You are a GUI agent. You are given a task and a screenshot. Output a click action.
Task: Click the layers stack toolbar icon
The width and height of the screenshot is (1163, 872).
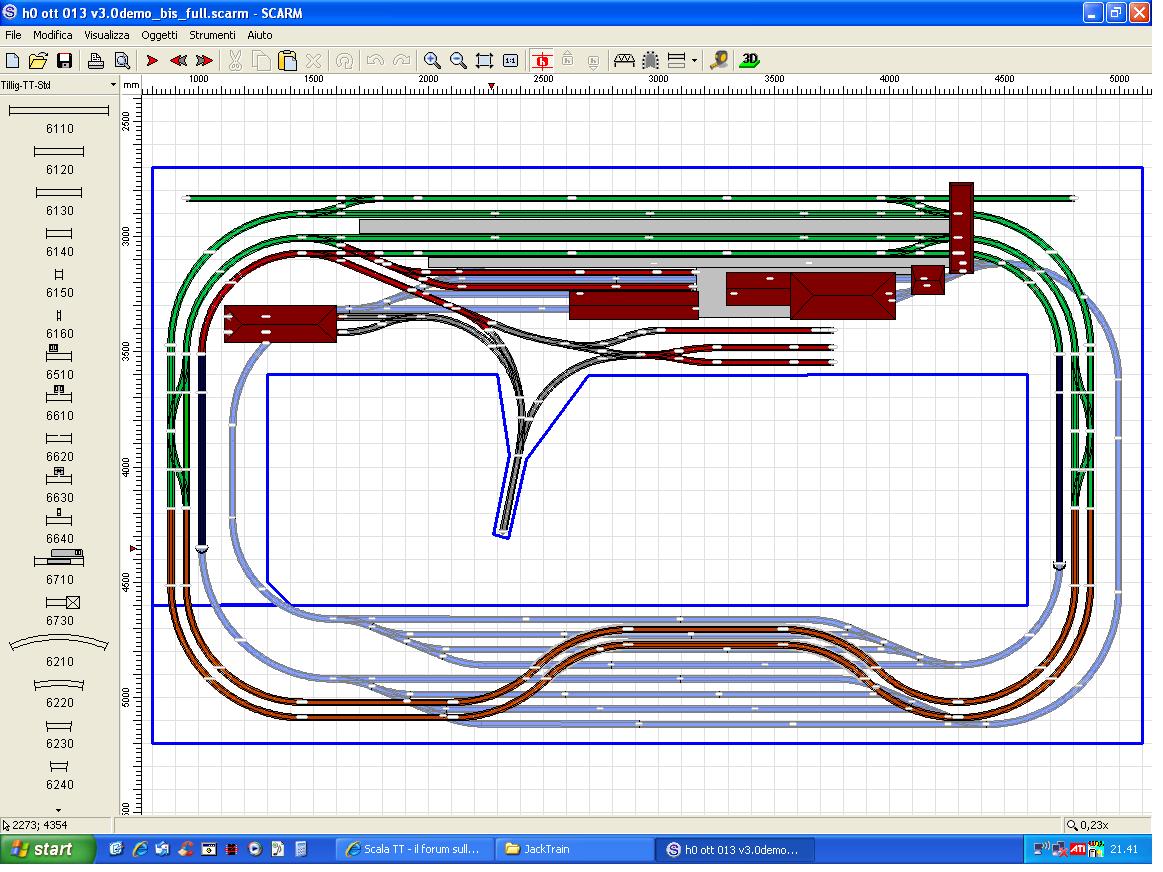pos(676,61)
